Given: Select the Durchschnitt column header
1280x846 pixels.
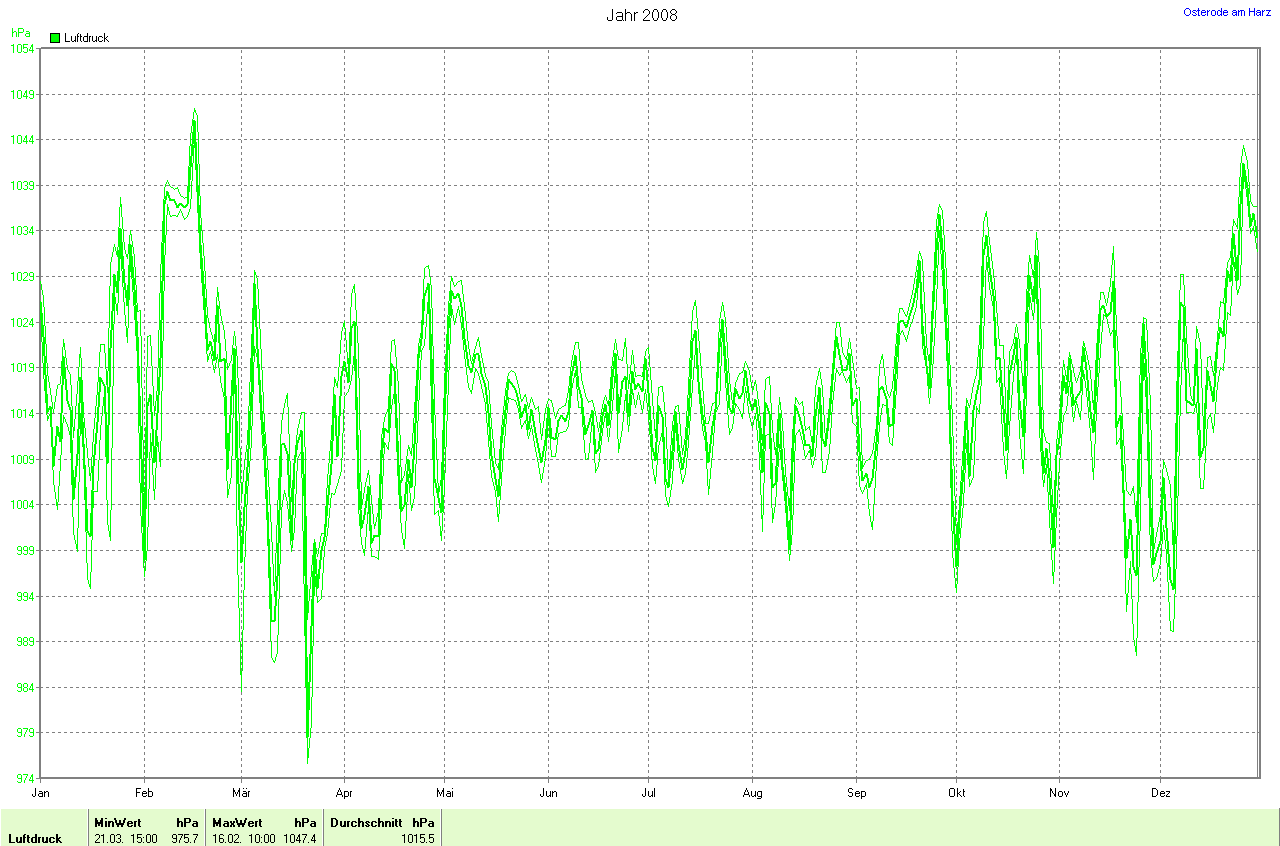Looking at the screenshot, I should [x=366, y=823].
